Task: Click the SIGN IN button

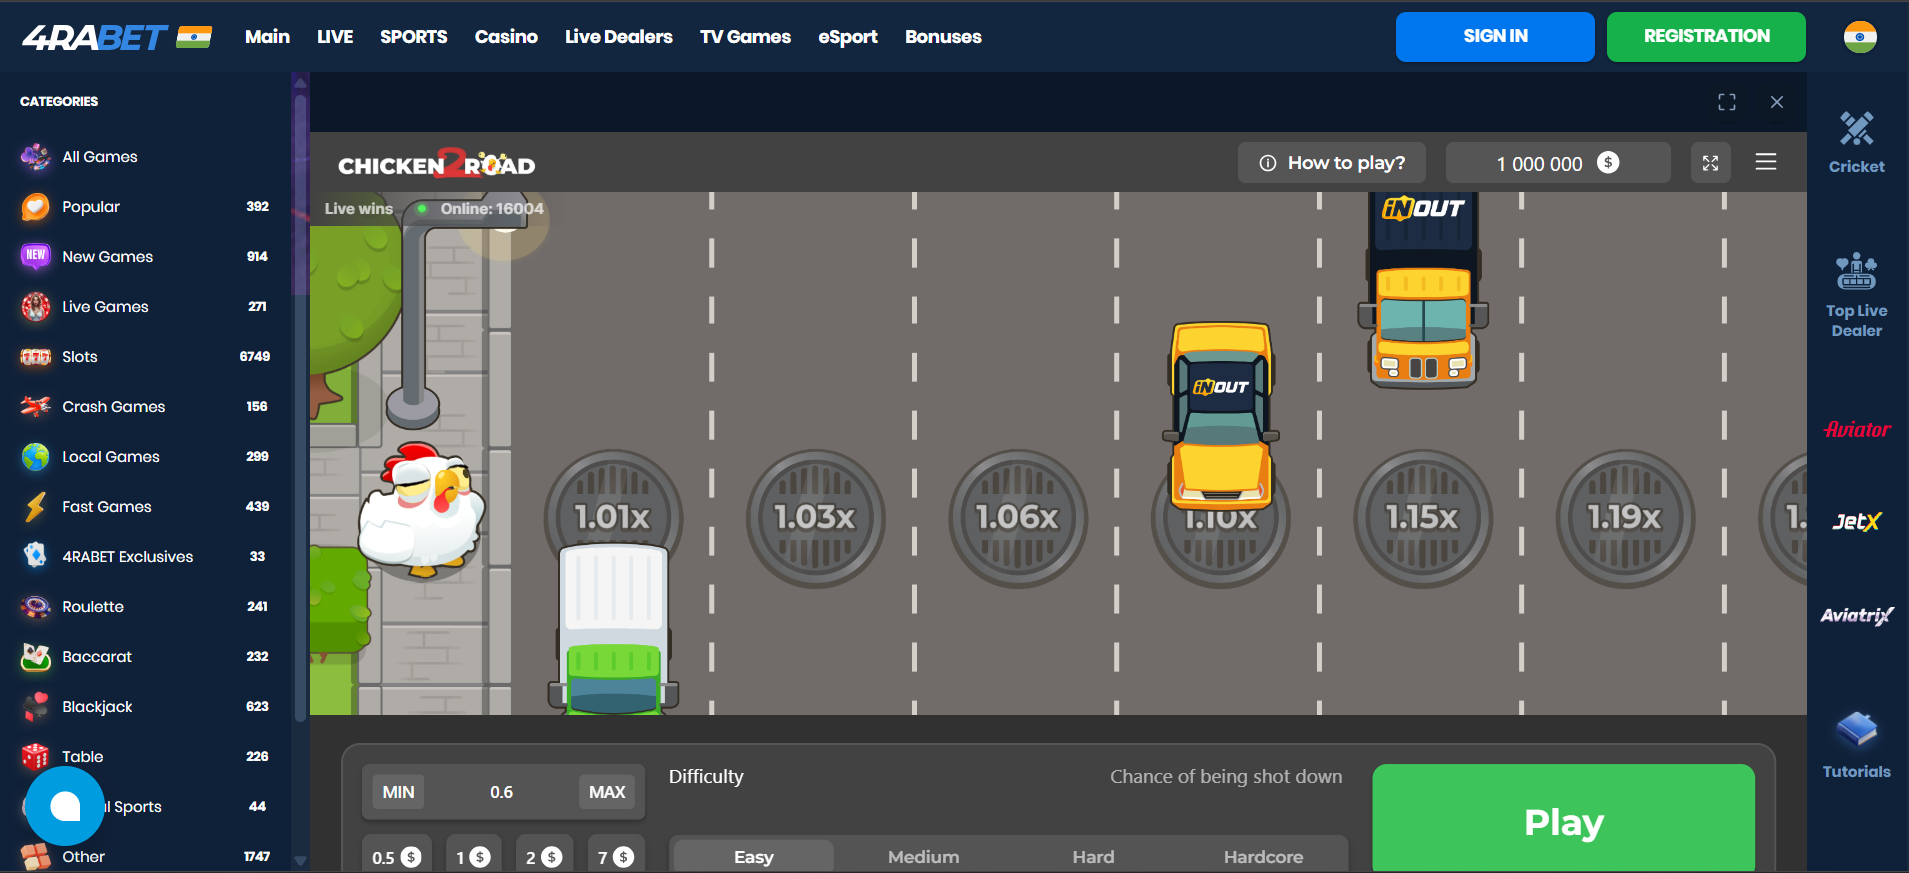Action: [1495, 37]
